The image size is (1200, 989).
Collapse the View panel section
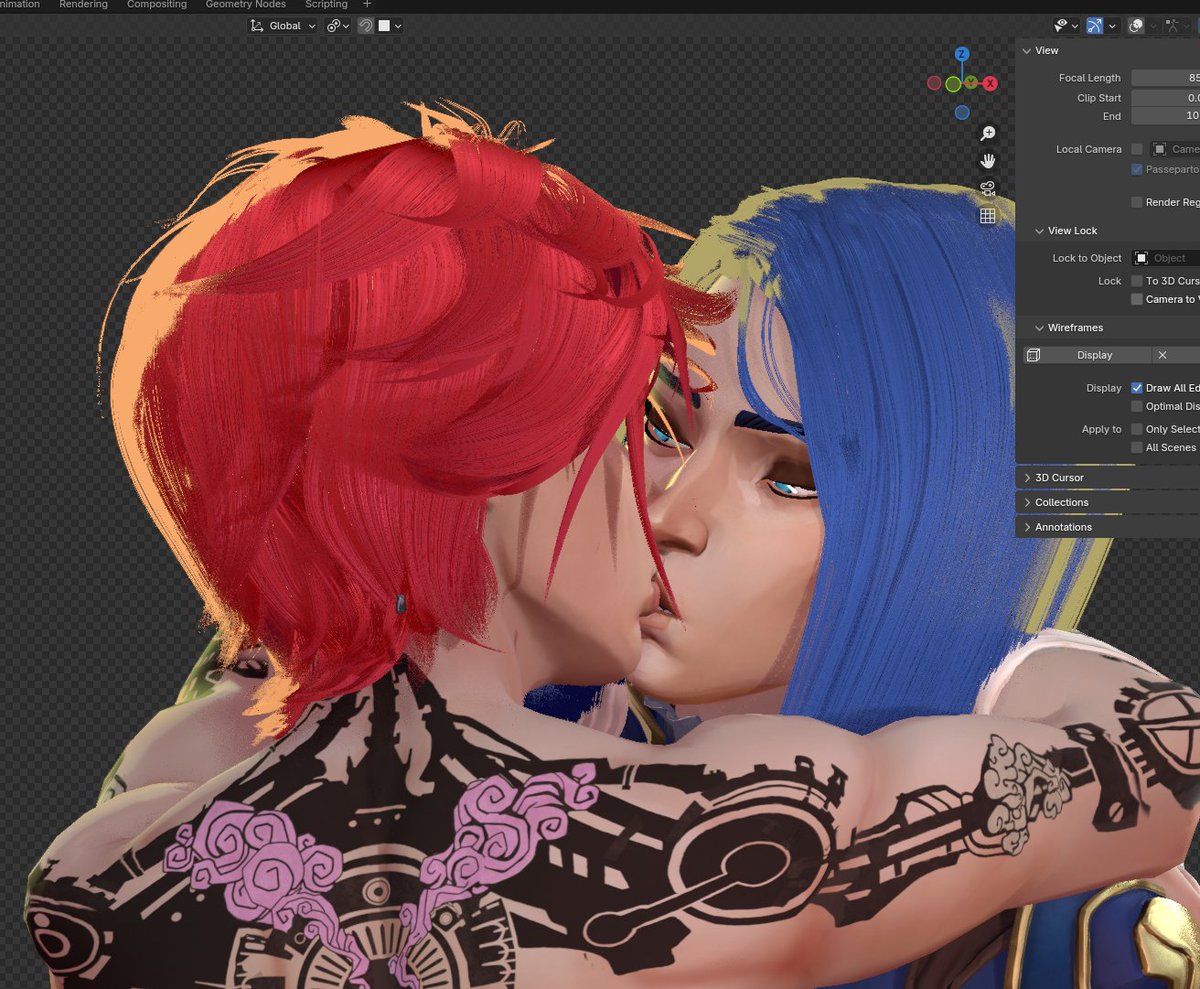click(1025, 50)
